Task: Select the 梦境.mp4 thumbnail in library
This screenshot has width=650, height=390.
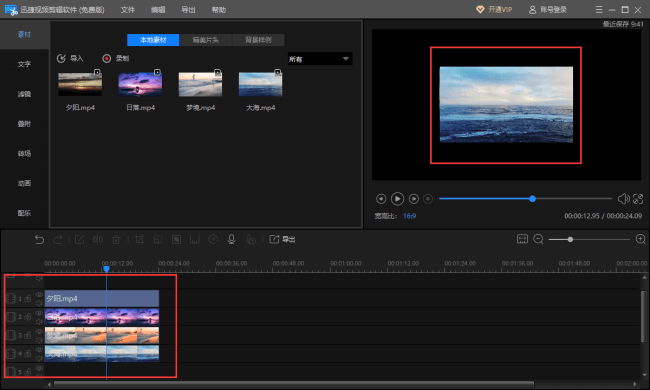Action: point(200,84)
